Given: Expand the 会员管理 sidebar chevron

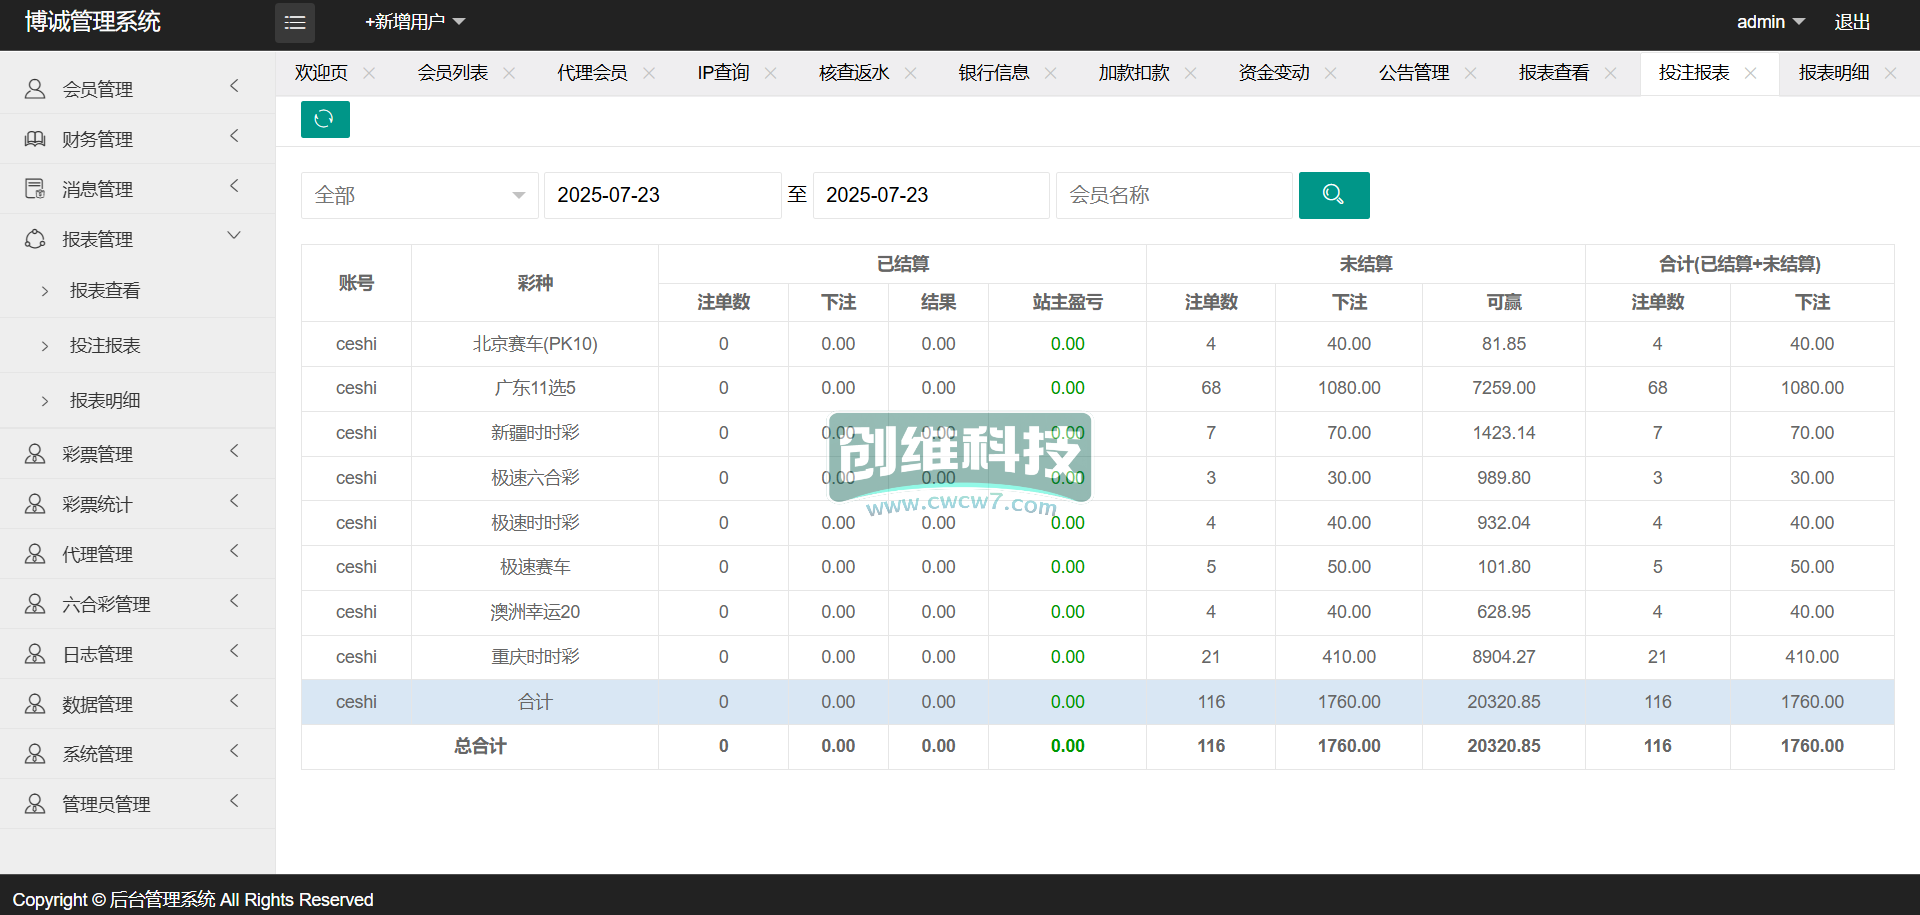Looking at the screenshot, I should [x=235, y=86].
